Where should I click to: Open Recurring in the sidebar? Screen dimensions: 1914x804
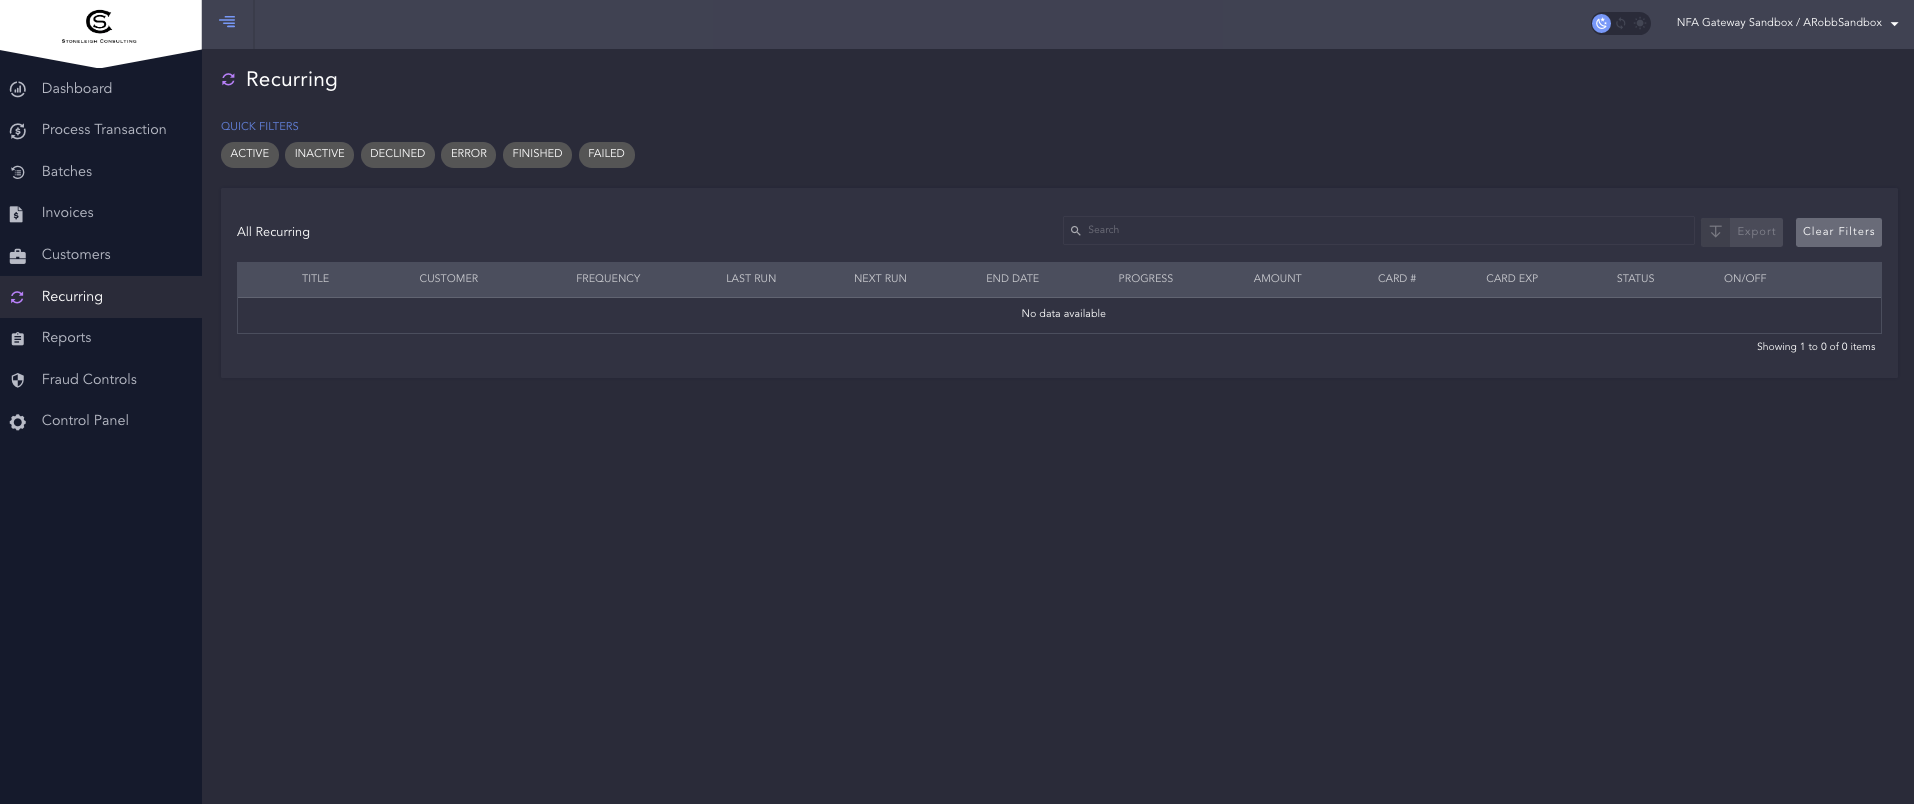(x=101, y=297)
